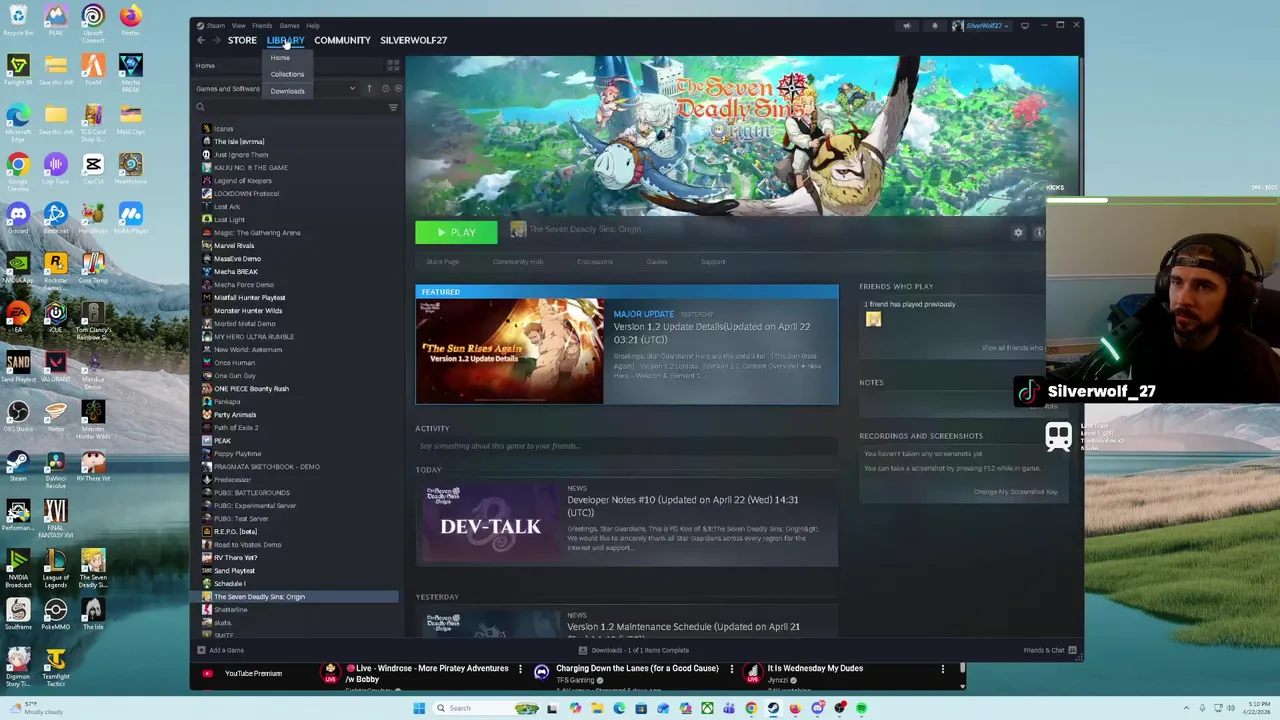Switch library to grid view icon
The width and height of the screenshot is (1280, 720).
click(393, 65)
